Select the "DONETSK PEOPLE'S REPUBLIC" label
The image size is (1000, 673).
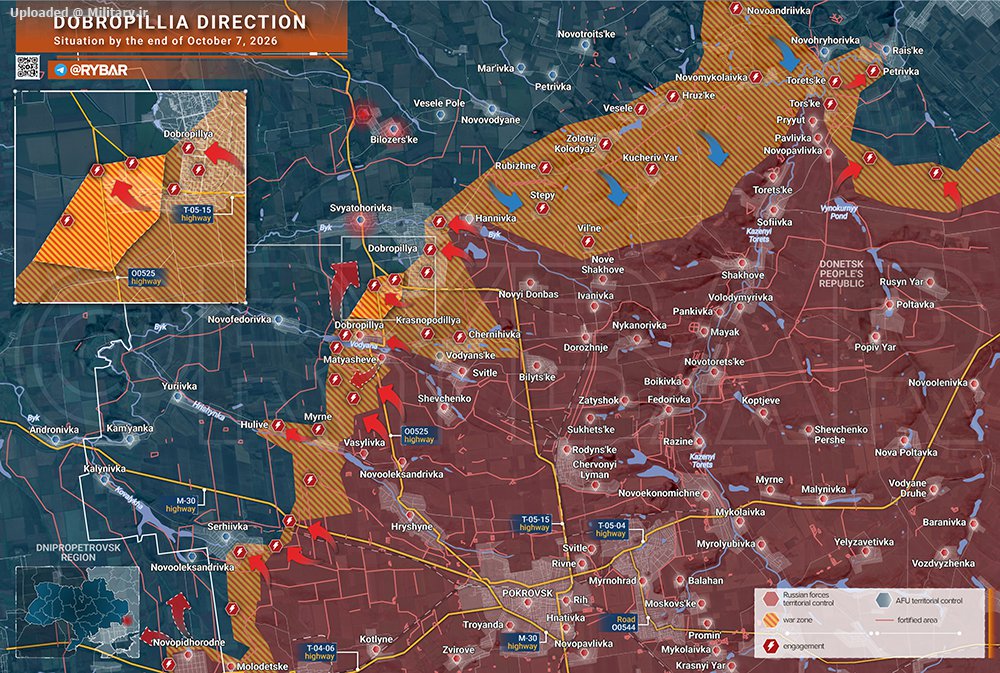[841, 273]
